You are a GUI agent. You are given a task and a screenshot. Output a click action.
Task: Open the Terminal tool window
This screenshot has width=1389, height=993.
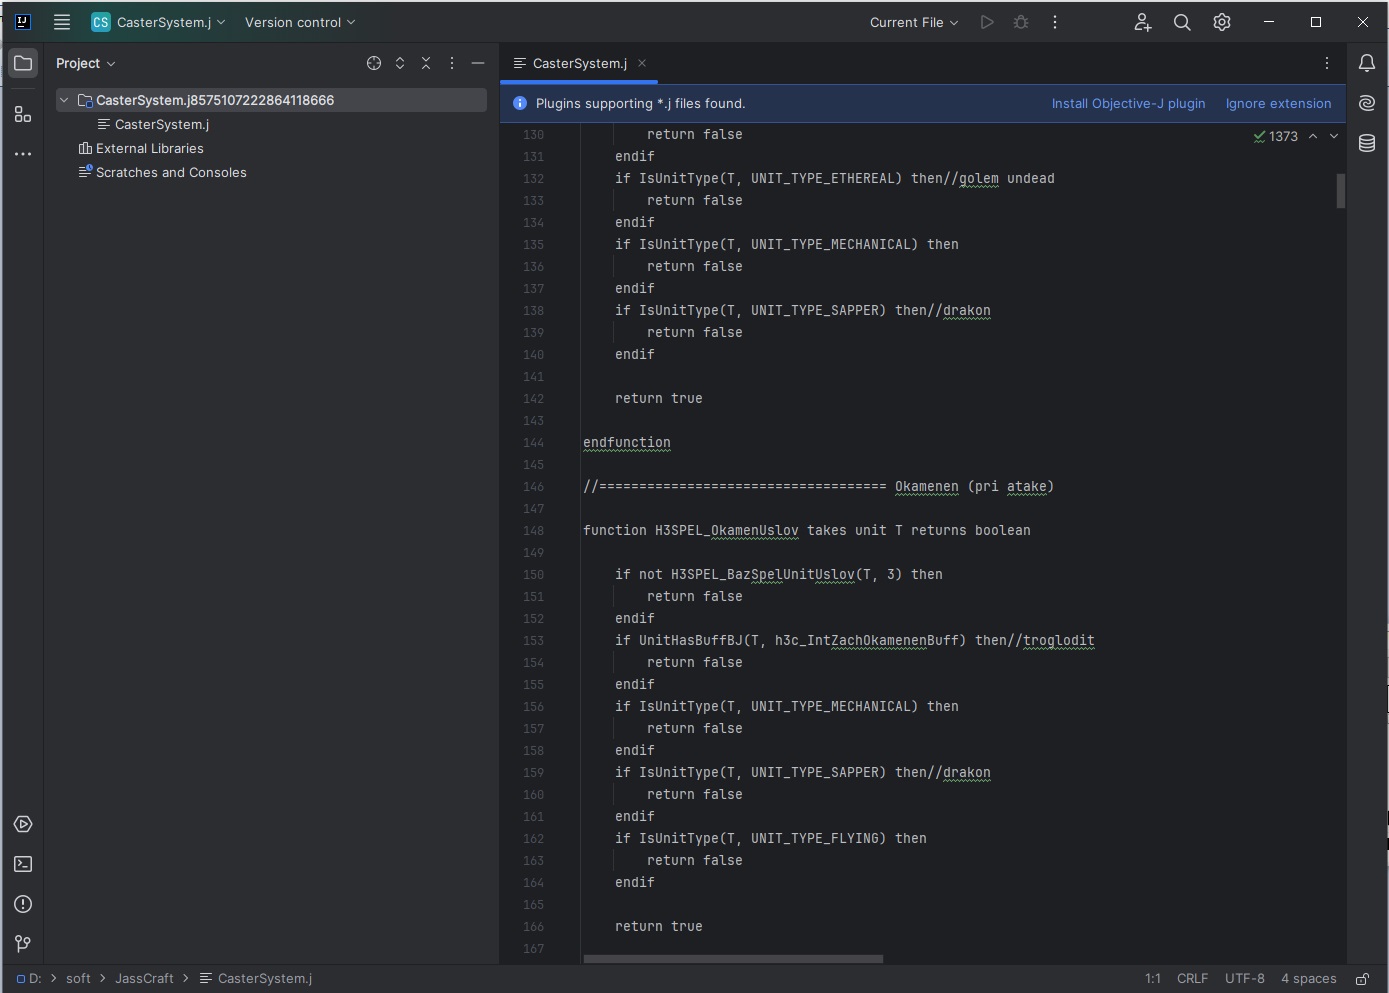[x=23, y=864]
